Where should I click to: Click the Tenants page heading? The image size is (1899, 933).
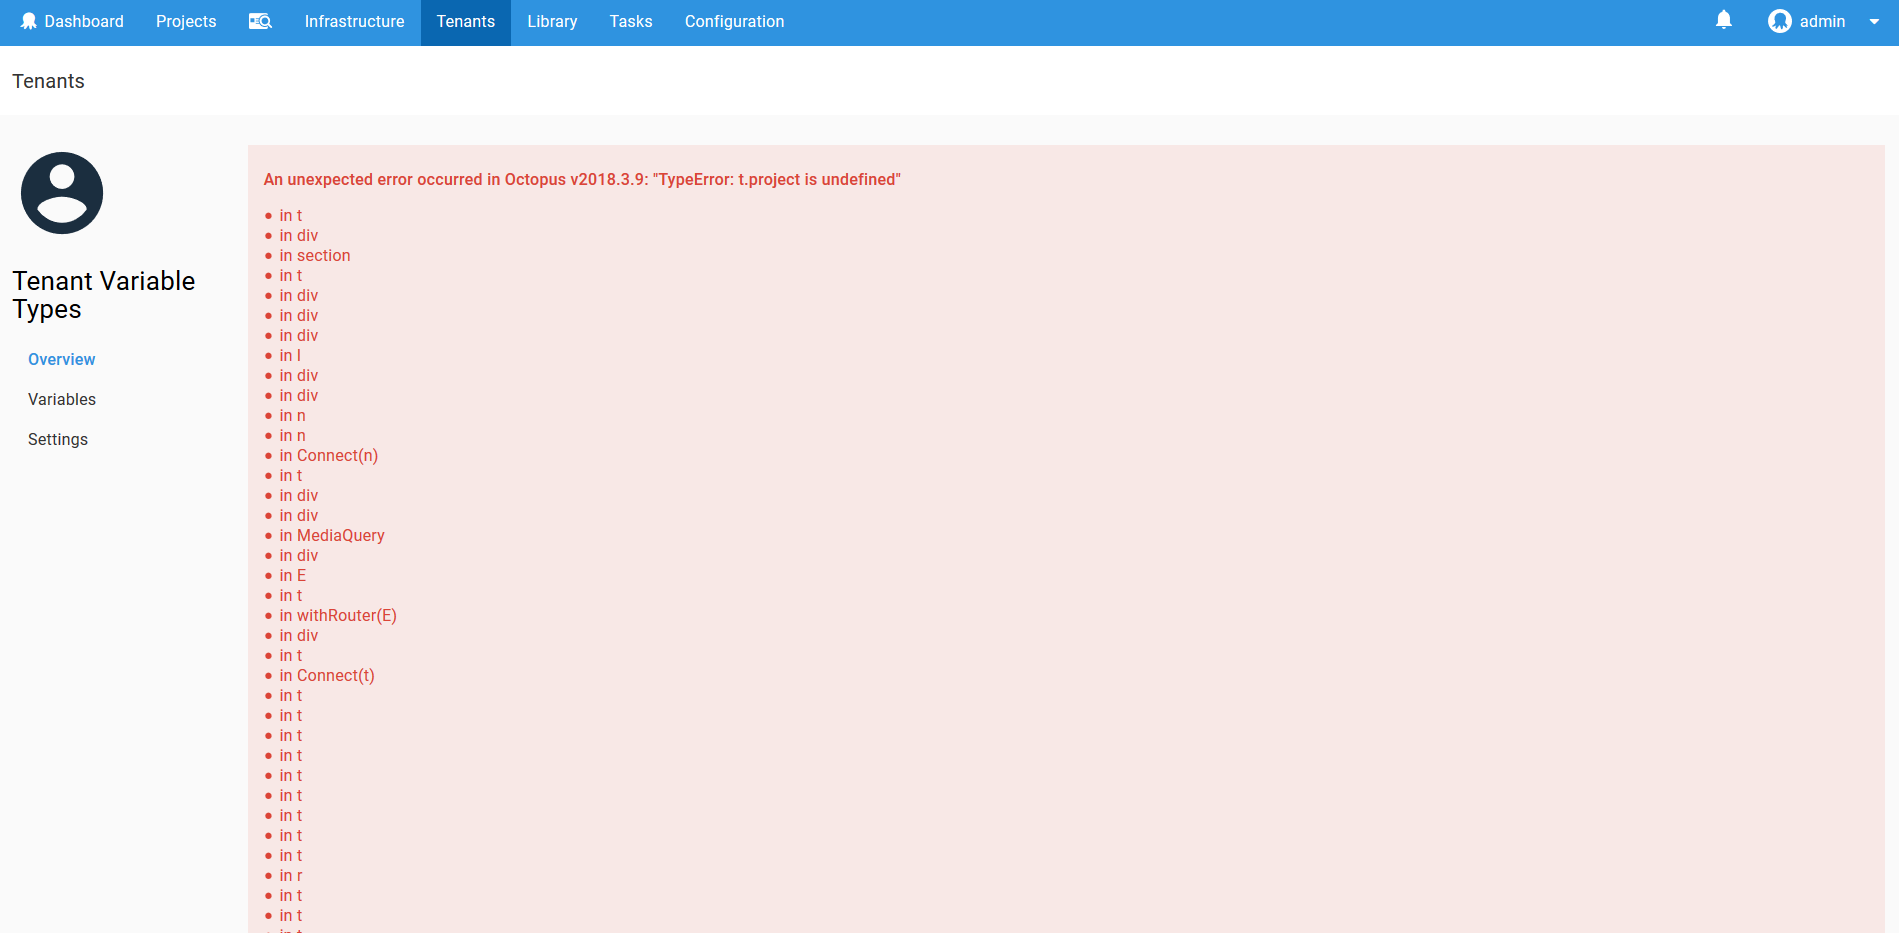(x=48, y=81)
